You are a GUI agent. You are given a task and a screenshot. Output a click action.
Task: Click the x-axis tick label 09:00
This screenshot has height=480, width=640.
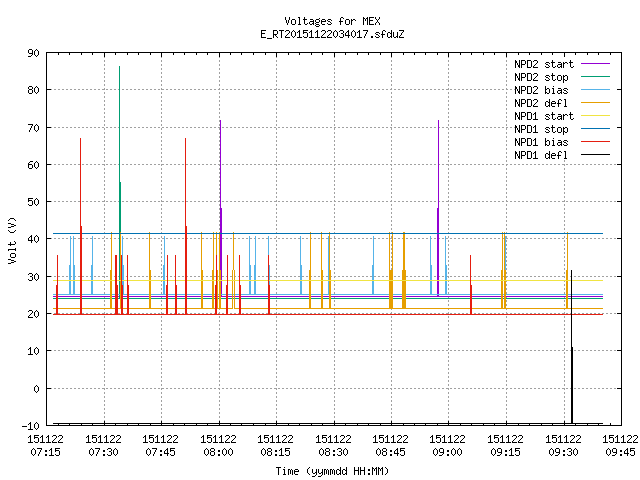pos(448,453)
